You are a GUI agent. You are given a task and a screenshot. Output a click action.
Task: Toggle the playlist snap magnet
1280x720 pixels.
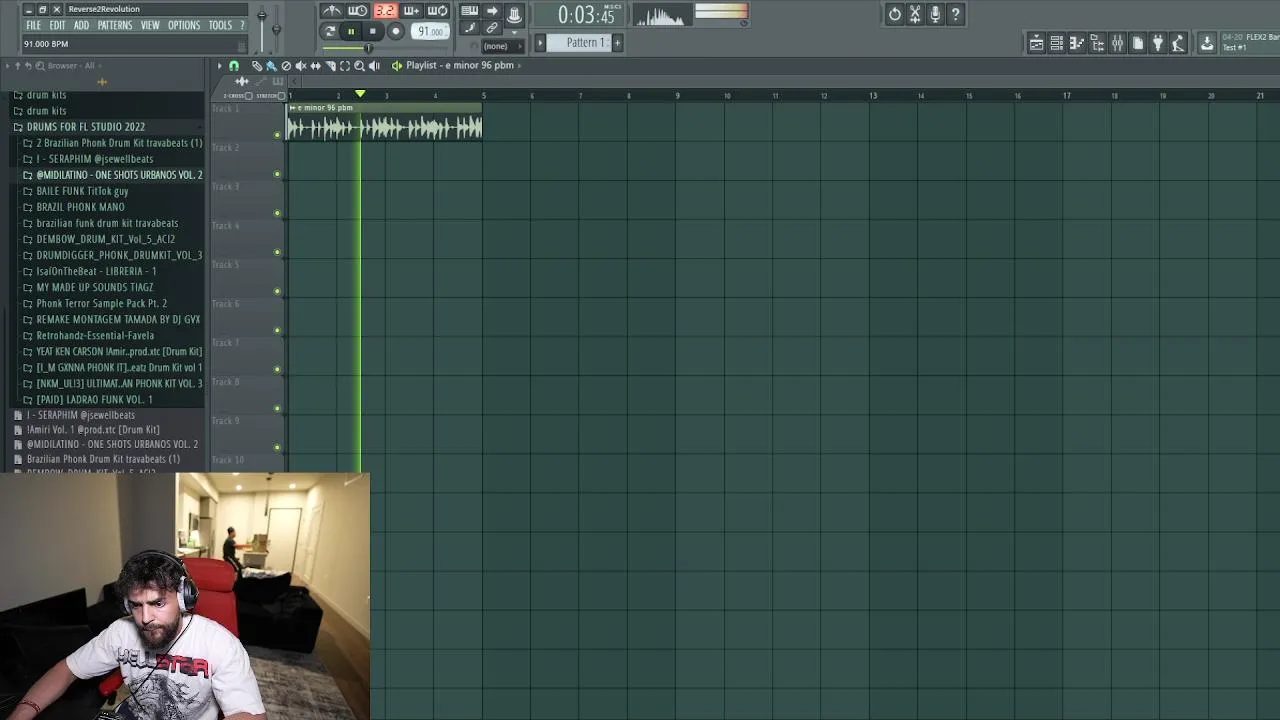234,66
